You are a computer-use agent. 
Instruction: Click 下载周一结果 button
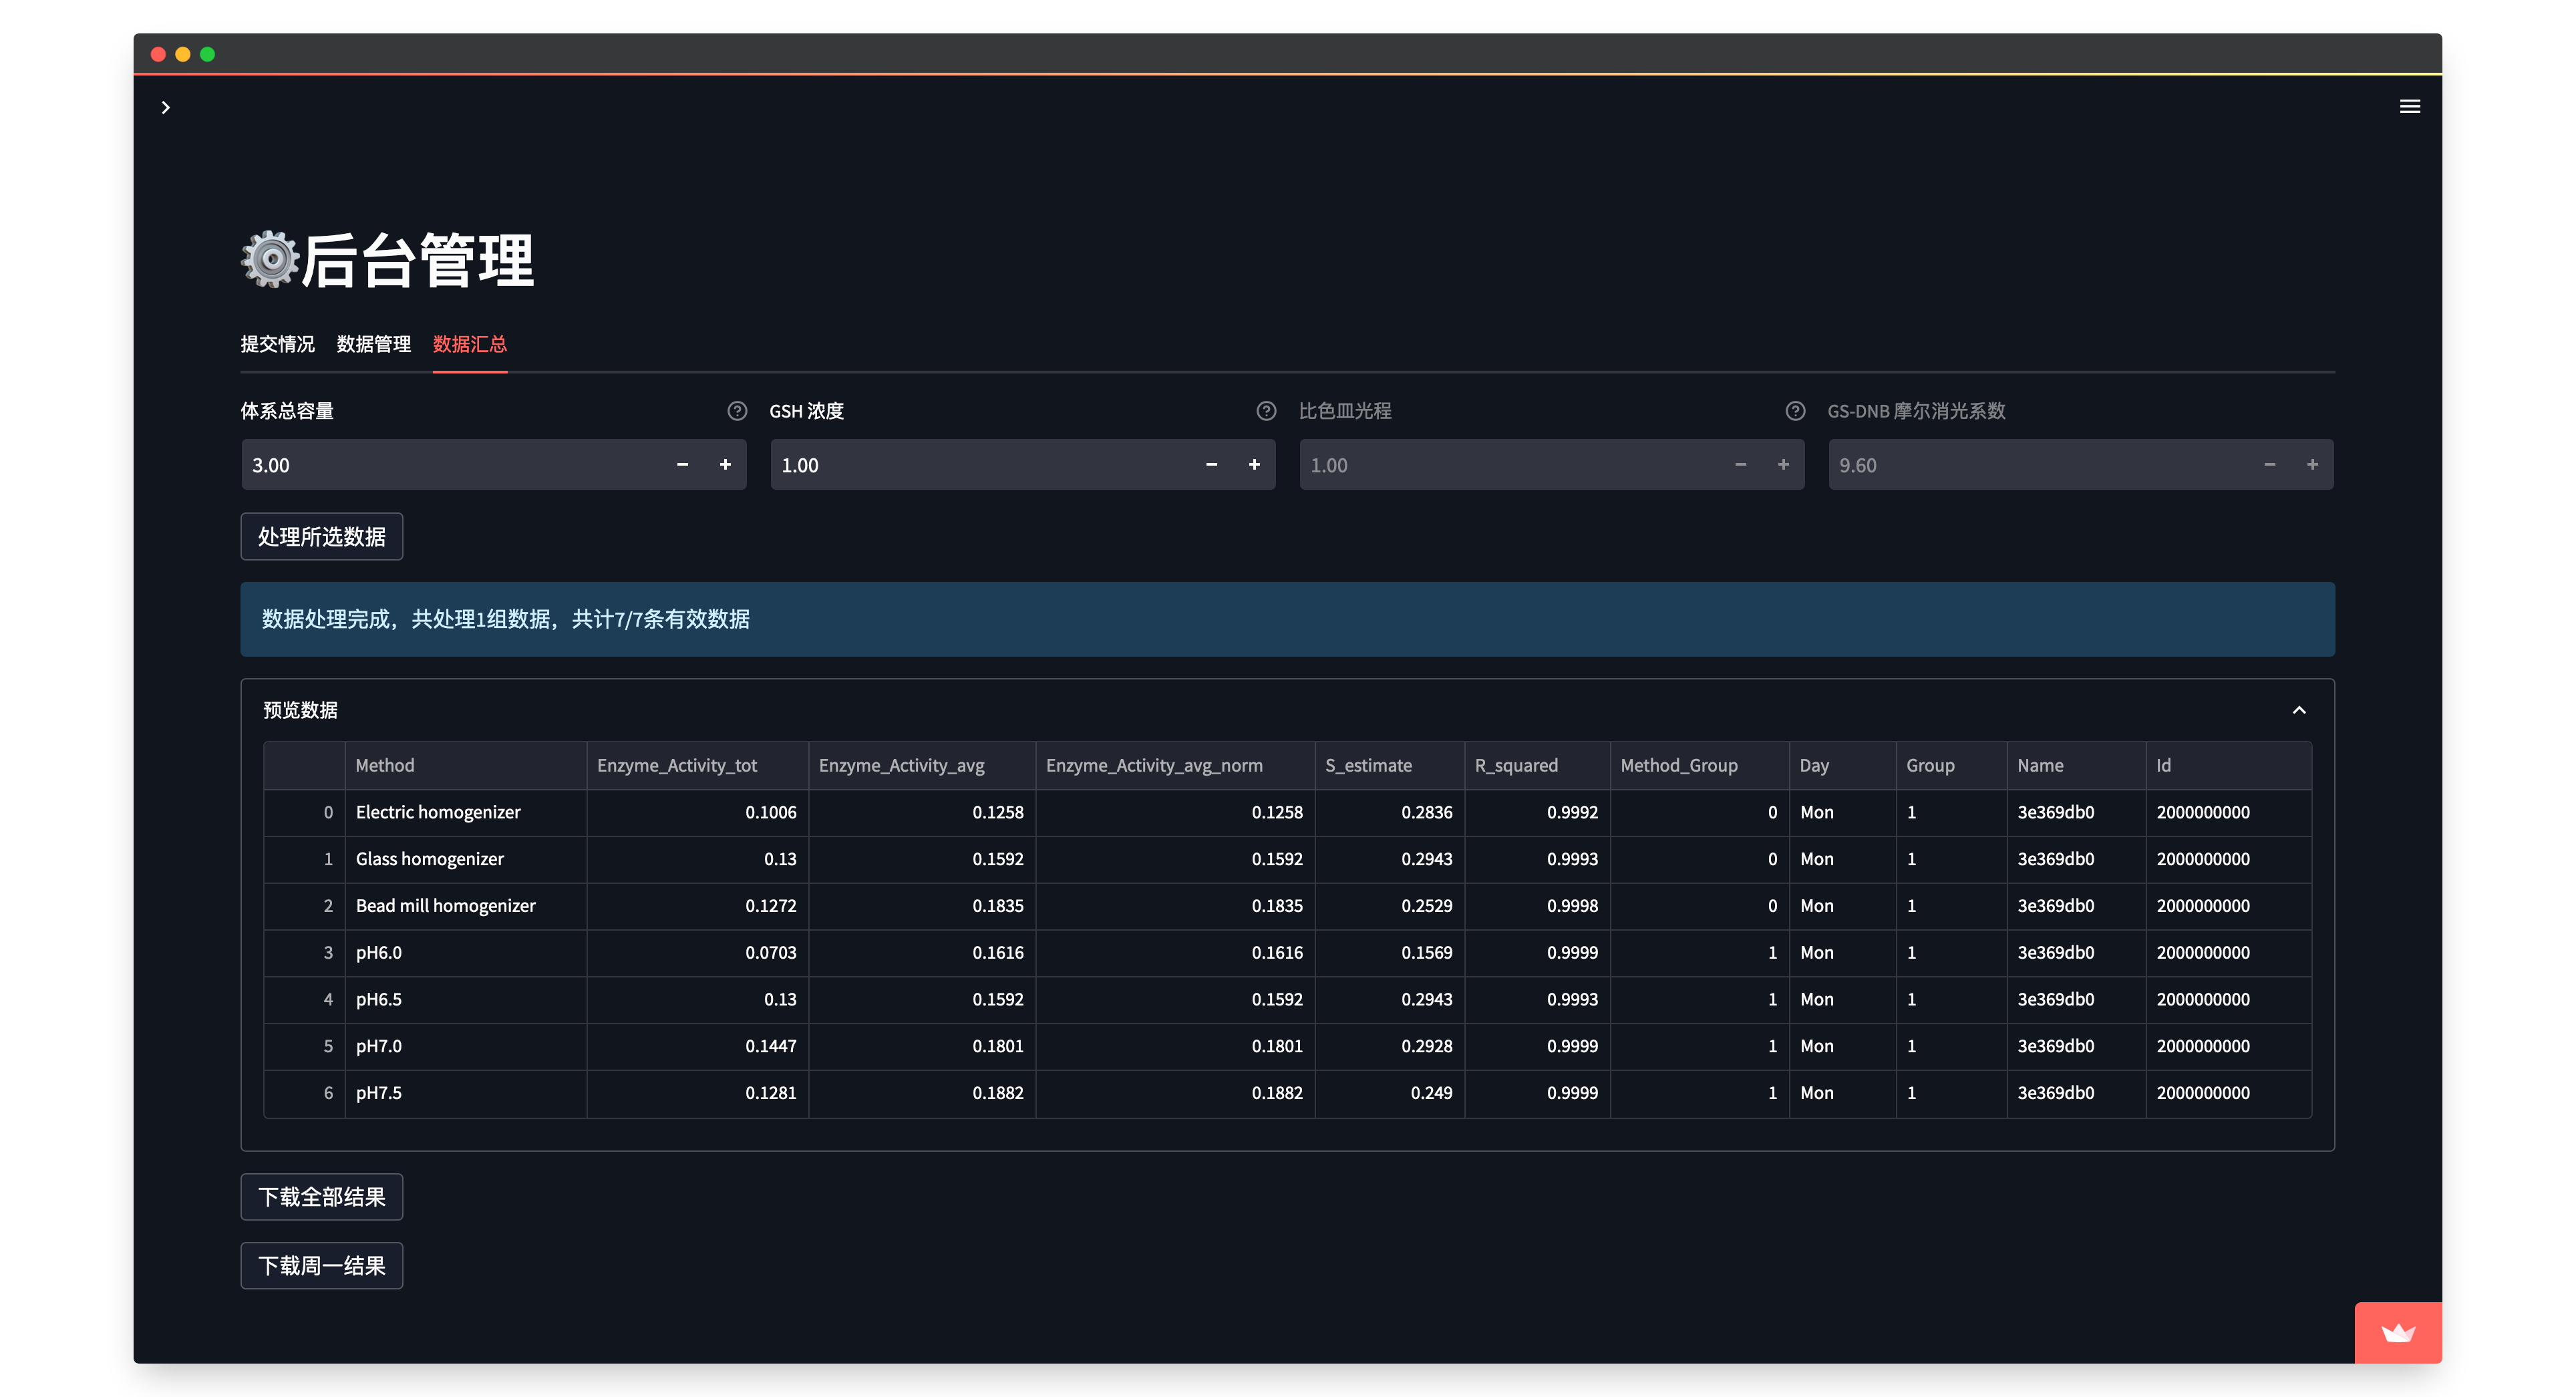(x=321, y=1266)
